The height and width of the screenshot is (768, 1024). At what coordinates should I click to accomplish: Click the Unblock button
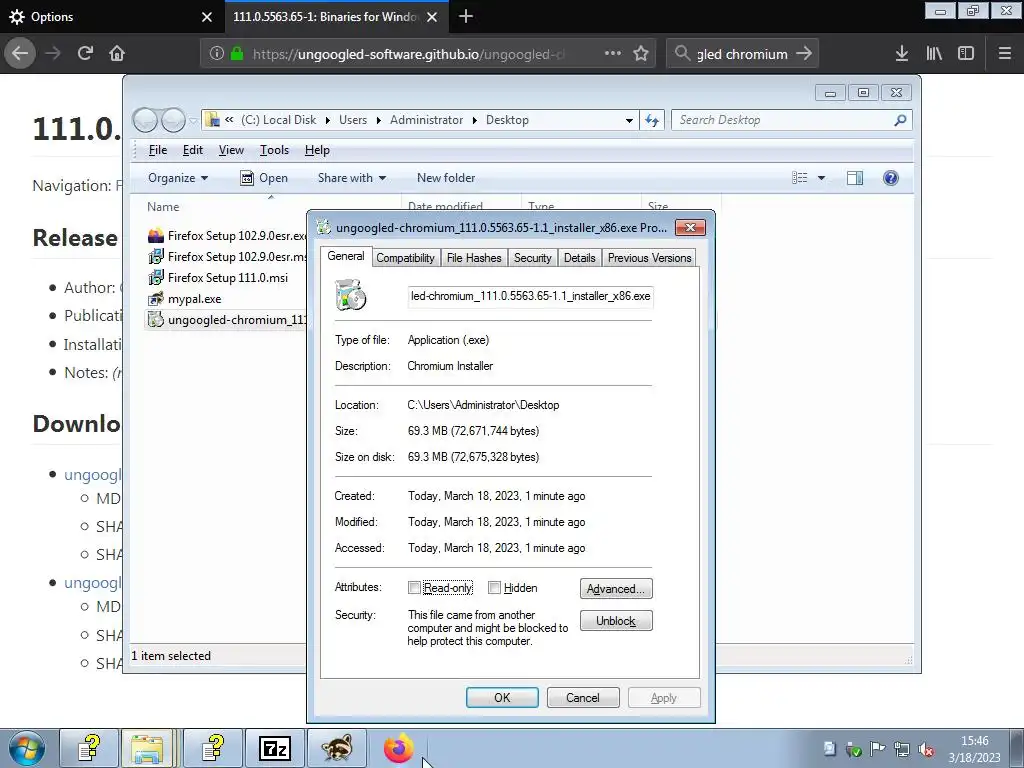[616, 620]
